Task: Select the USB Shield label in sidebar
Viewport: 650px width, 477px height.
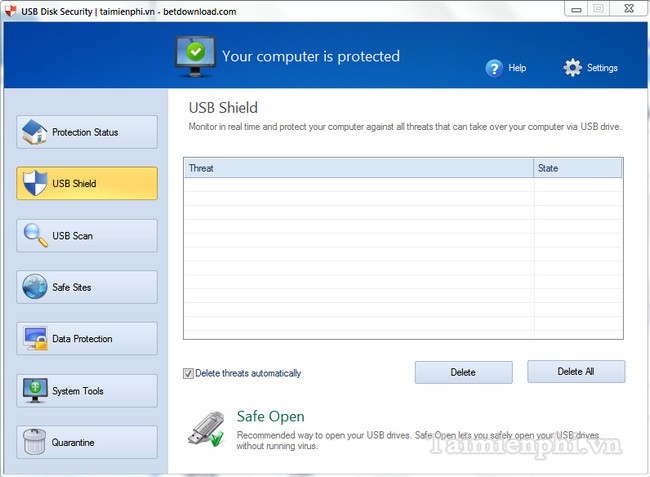Action: (x=74, y=183)
